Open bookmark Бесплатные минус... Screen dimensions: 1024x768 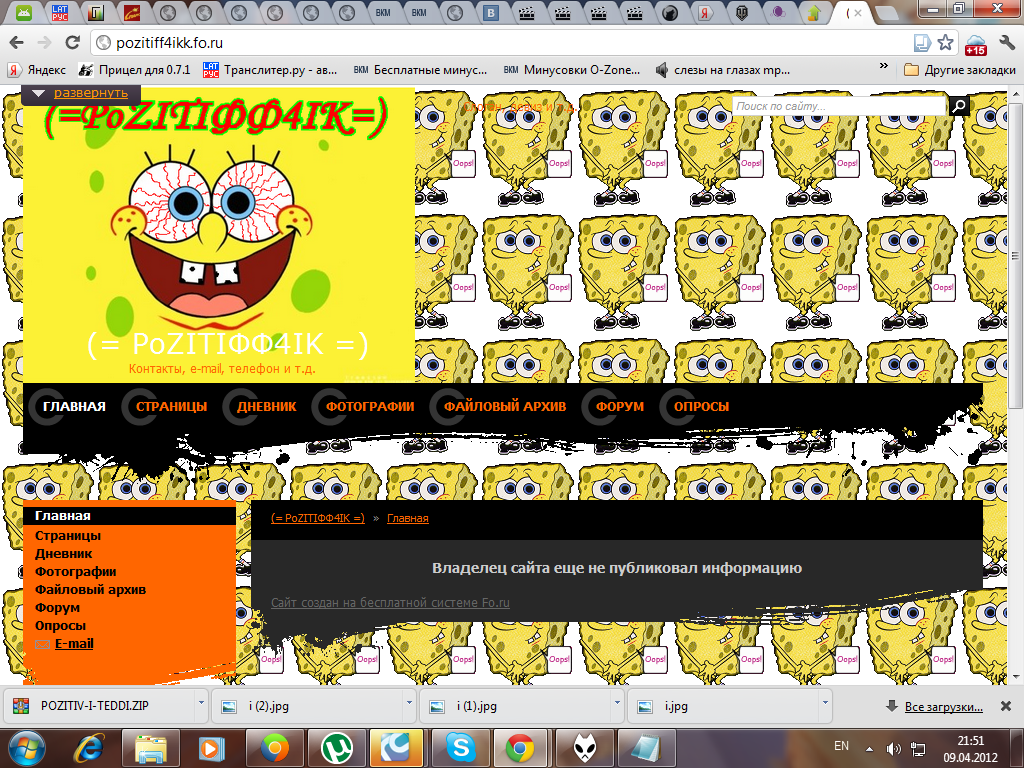(x=421, y=70)
